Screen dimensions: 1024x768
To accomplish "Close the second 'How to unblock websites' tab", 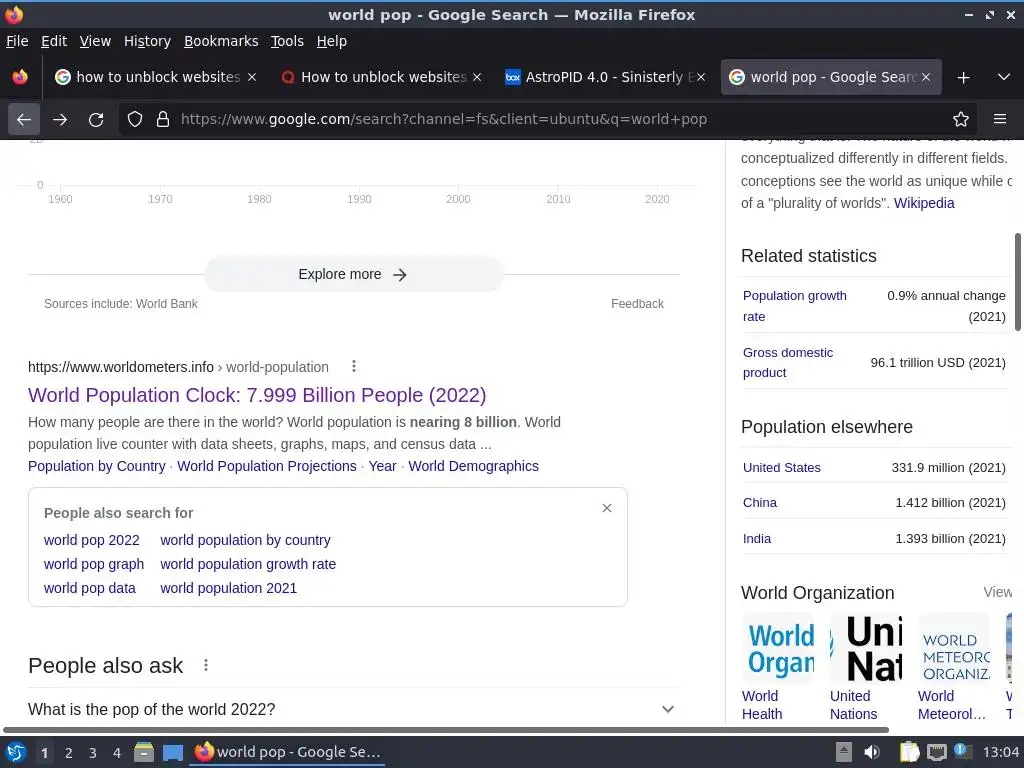I will pyautogui.click(x=477, y=77).
